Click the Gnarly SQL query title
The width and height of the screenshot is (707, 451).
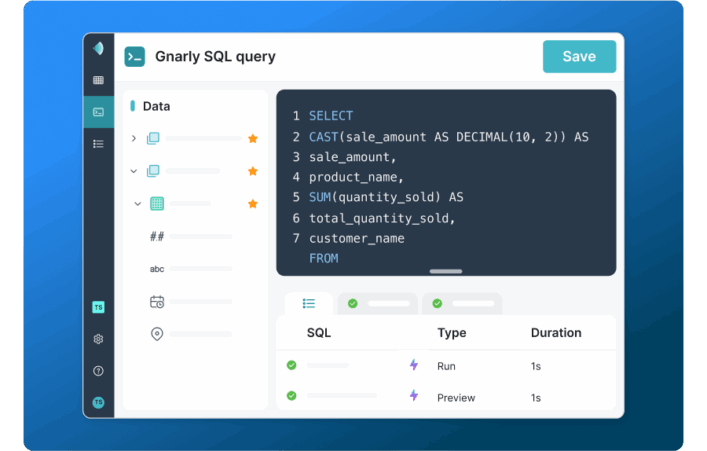coord(215,57)
